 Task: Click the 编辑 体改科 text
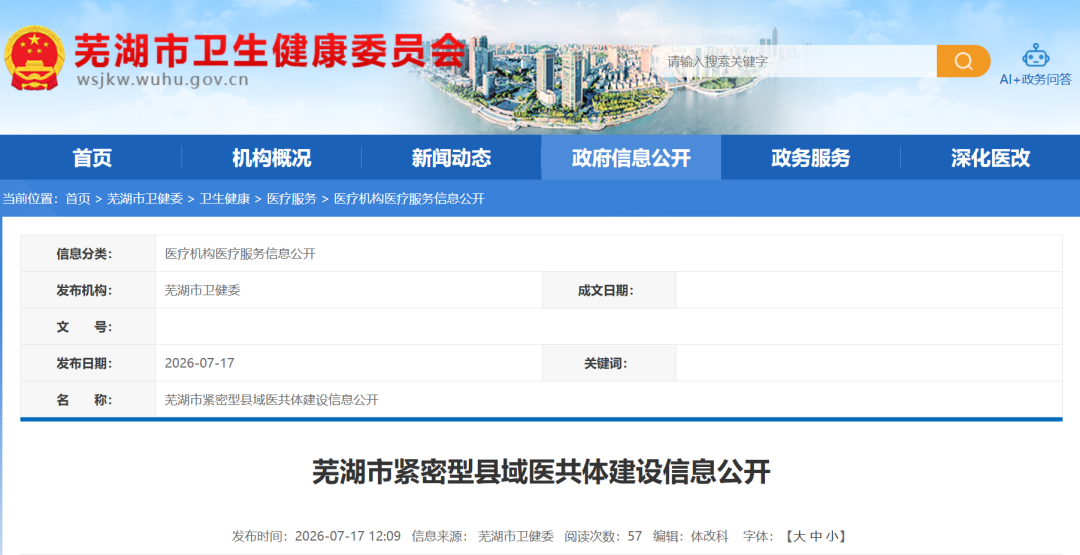tap(691, 536)
